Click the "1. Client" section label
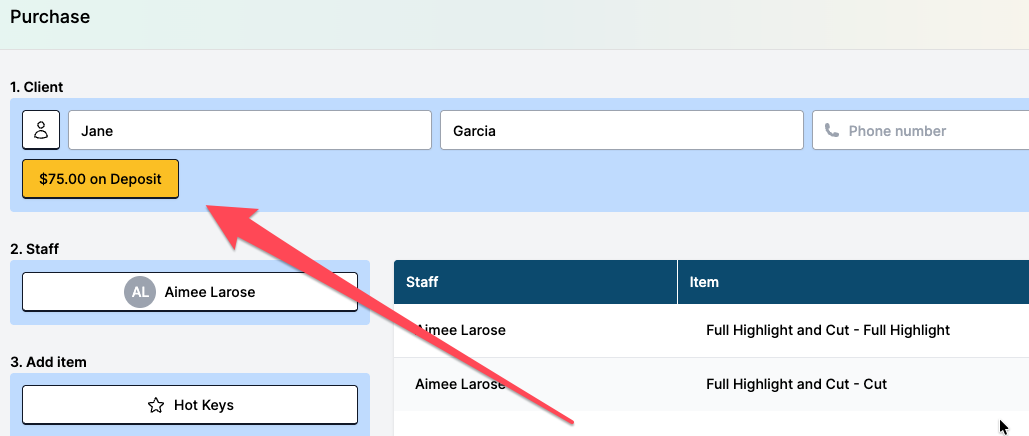Image resolution: width=1029 pixels, height=436 pixels. 37,87
